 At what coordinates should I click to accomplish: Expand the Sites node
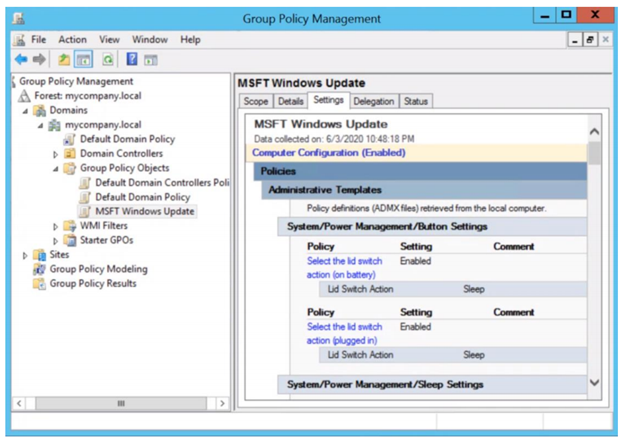[25, 256]
